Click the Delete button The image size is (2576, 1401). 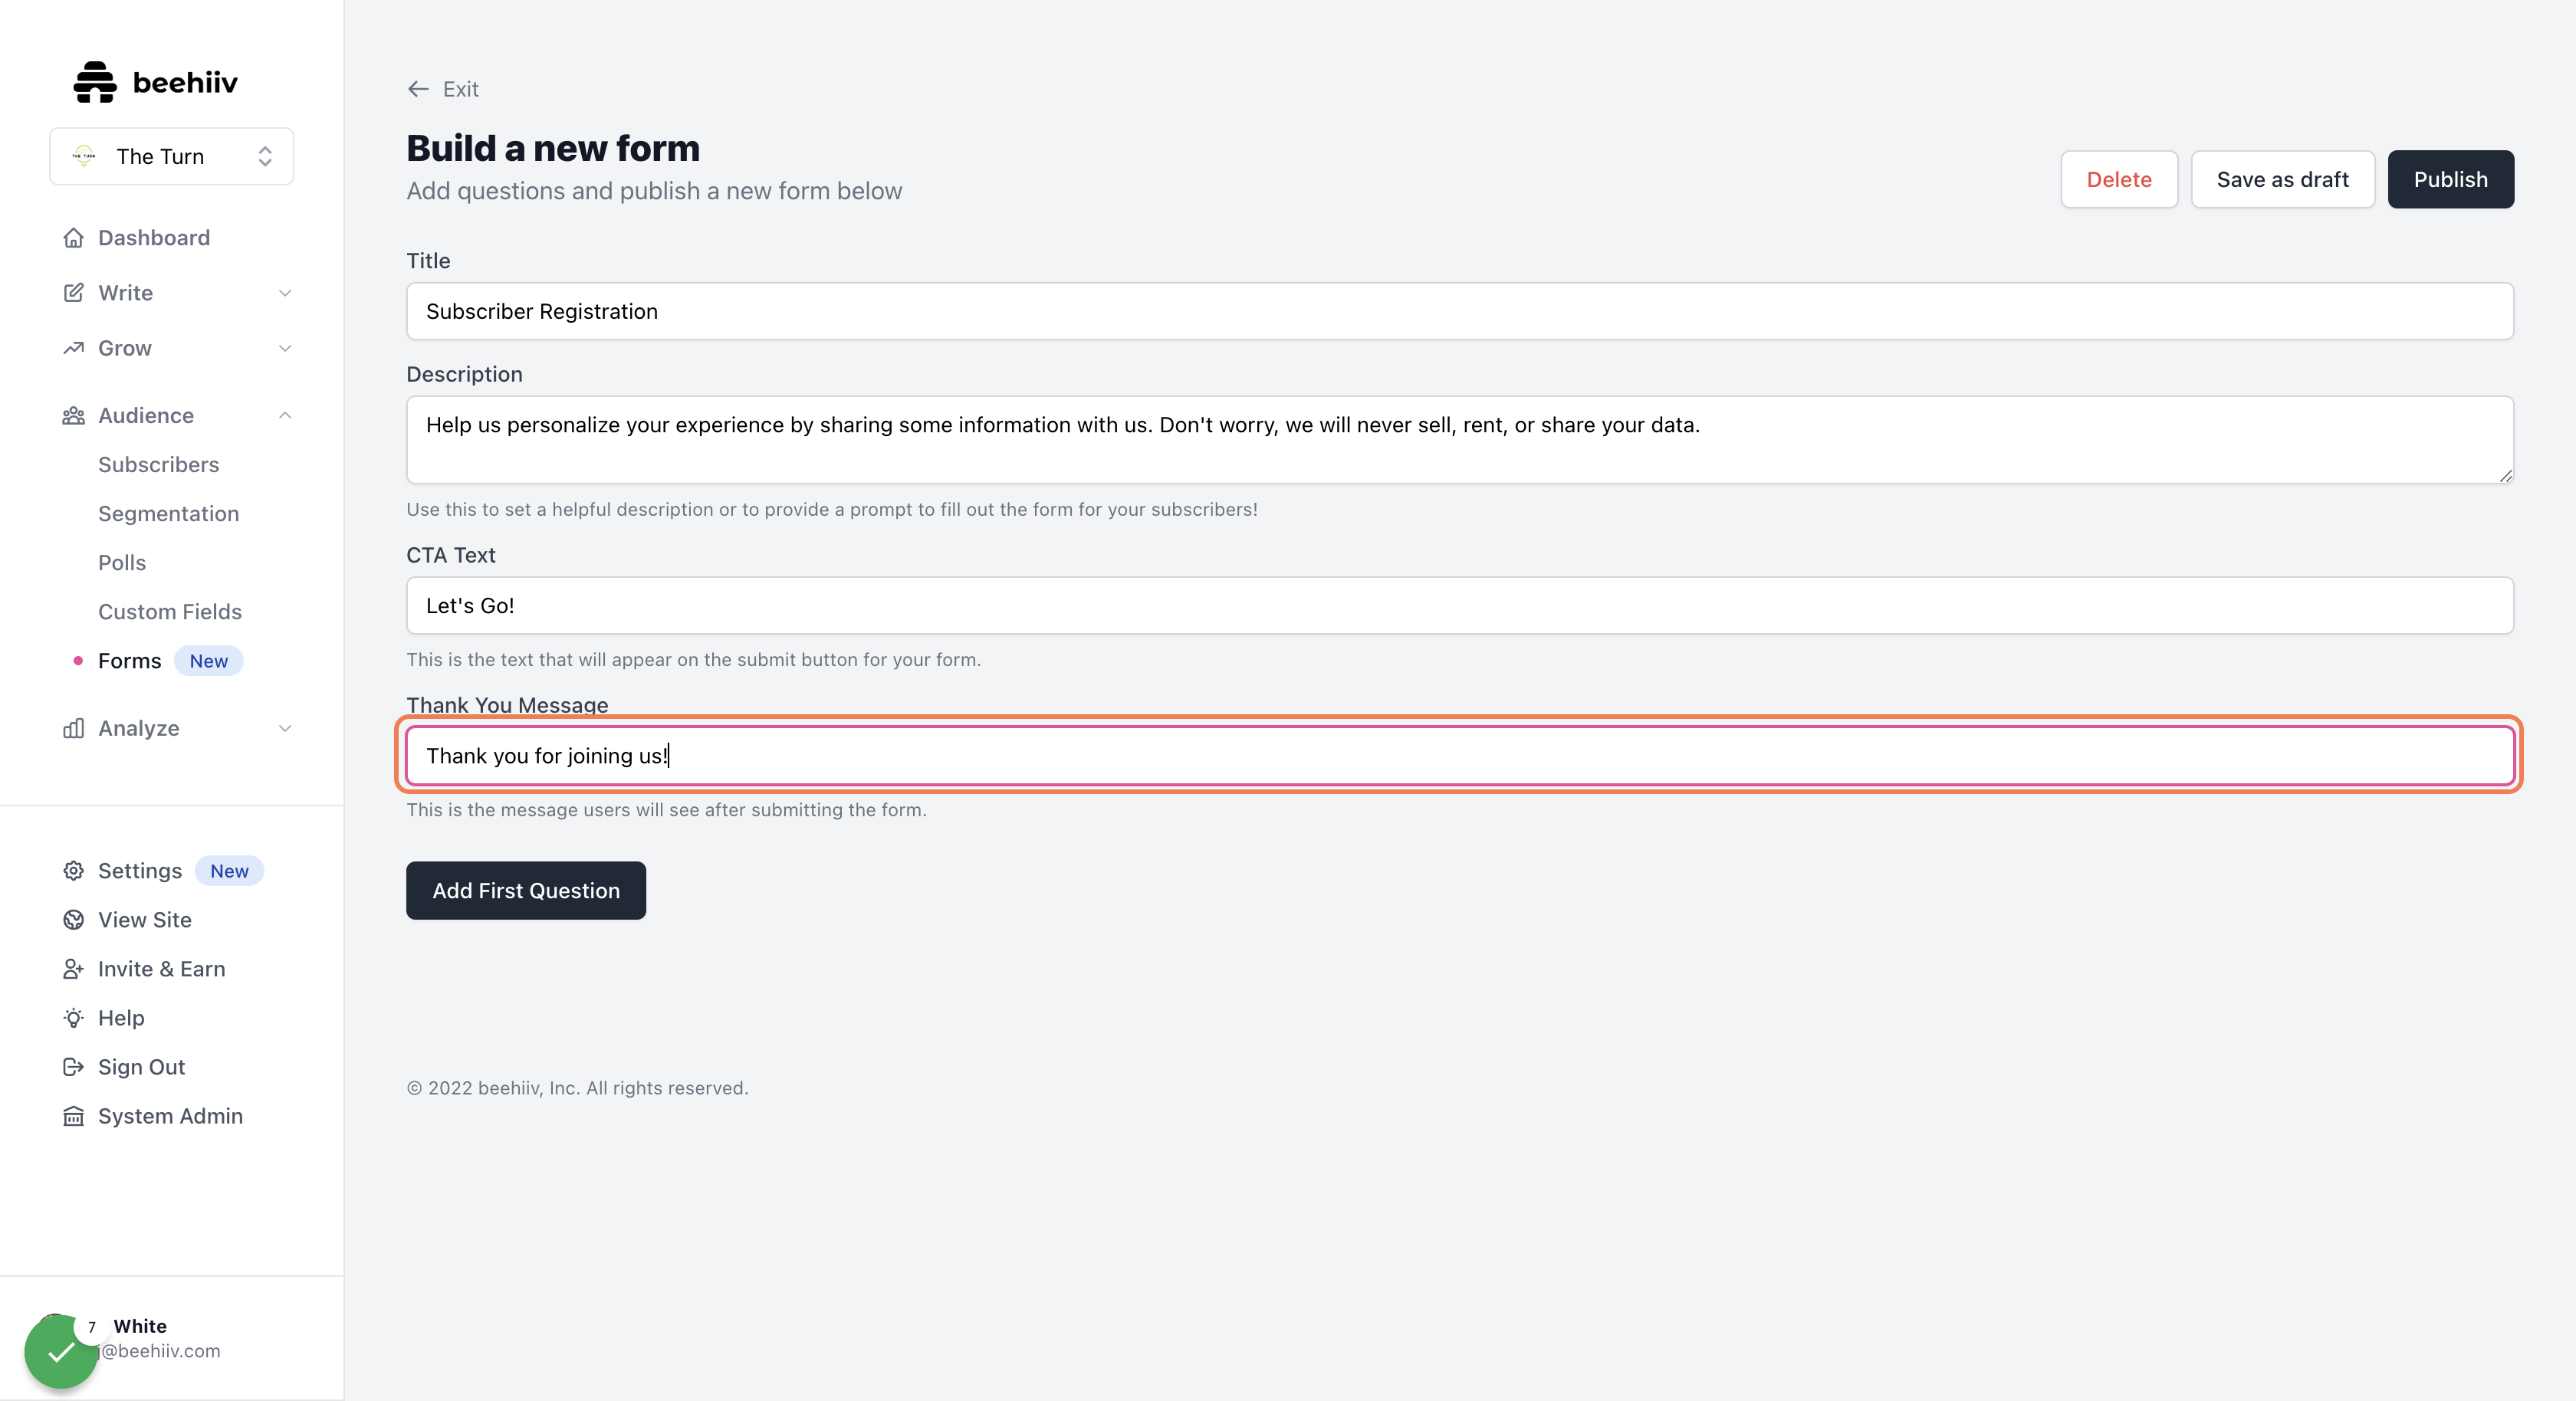click(x=2119, y=179)
